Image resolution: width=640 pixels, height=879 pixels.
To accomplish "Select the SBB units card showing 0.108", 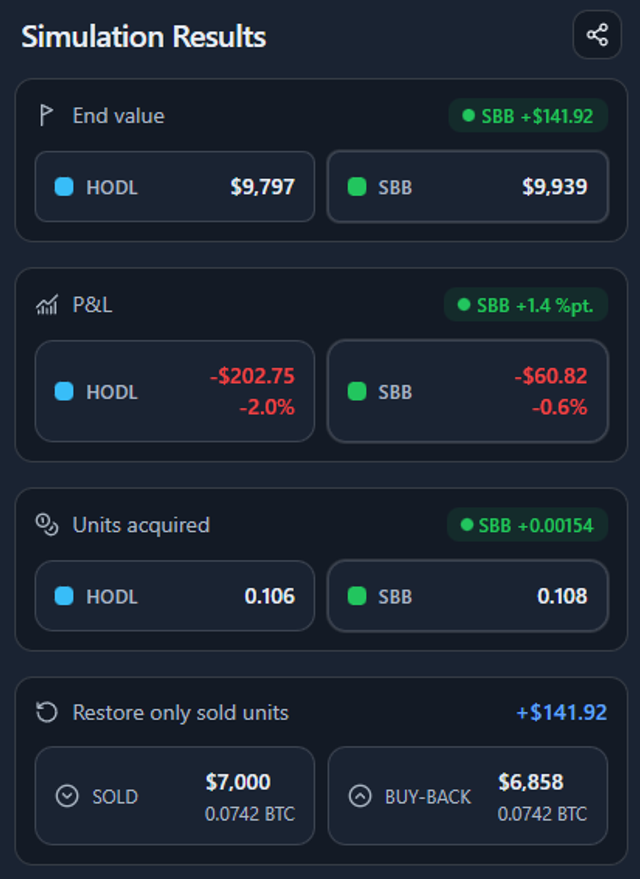I will (x=467, y=596).
